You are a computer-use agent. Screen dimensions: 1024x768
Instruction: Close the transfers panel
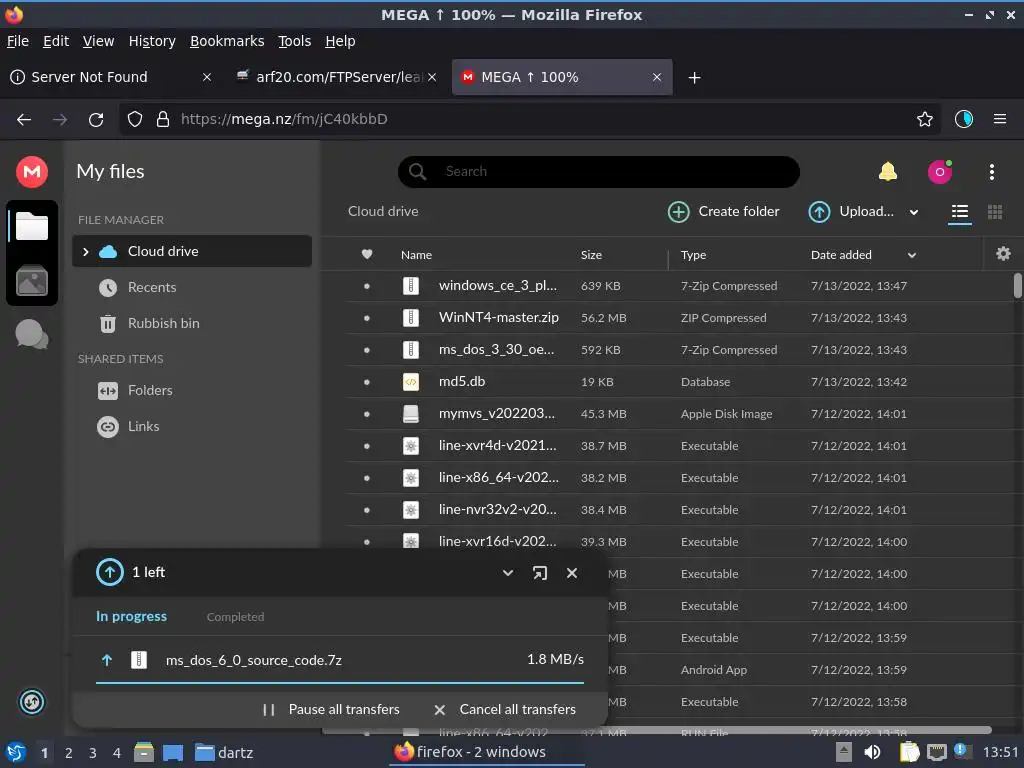(571, 573)
